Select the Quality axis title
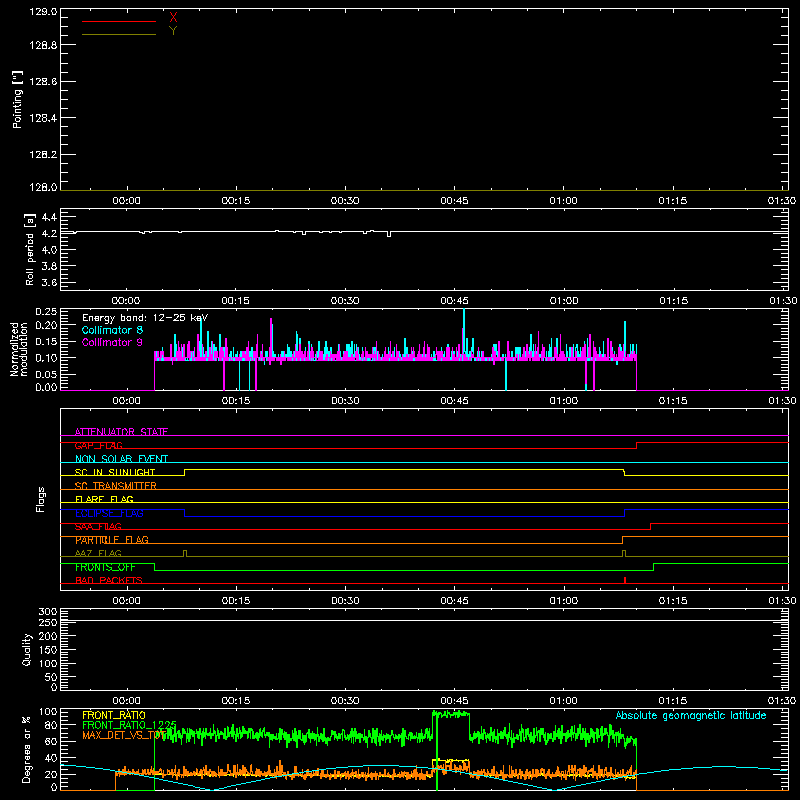800x800 pixels. coord(27,649)
